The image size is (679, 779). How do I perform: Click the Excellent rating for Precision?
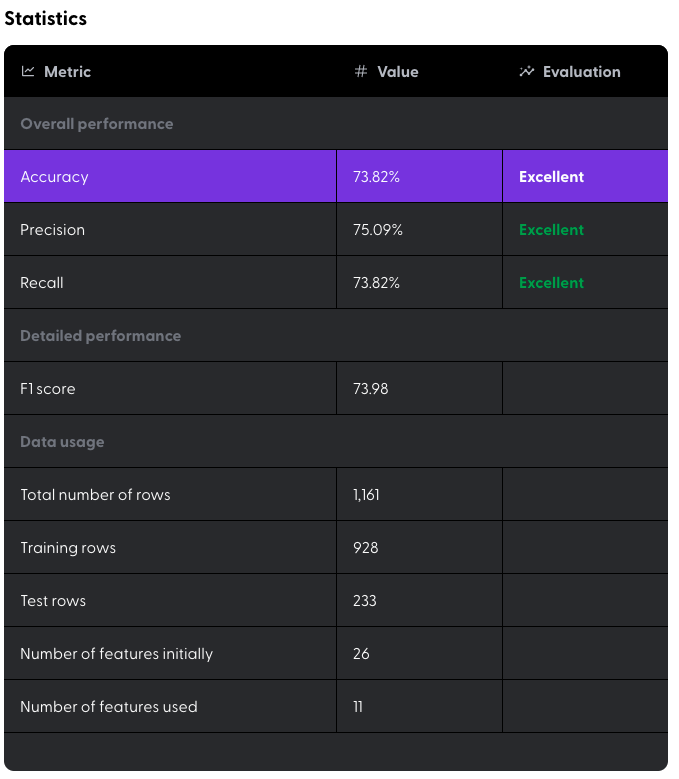tap(551, 230)
